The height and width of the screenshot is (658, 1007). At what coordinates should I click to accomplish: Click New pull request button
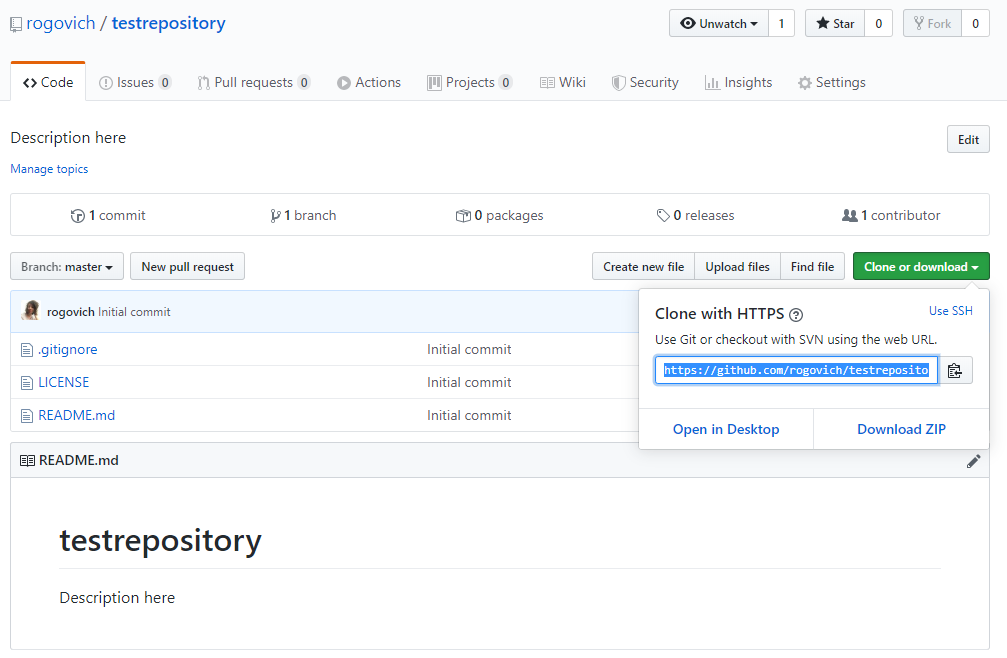(x=188, y=266)
